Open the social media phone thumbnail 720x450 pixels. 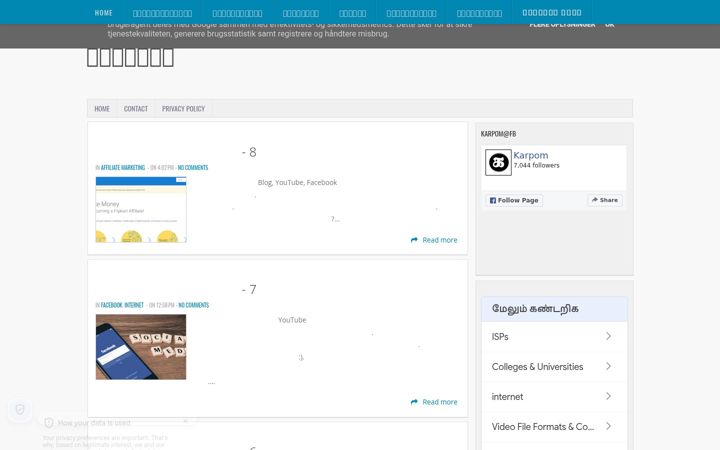(141, 347)
